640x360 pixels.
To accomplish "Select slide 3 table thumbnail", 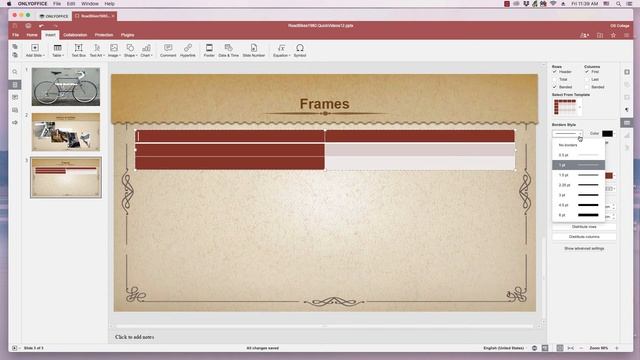I will pos(66,178).
